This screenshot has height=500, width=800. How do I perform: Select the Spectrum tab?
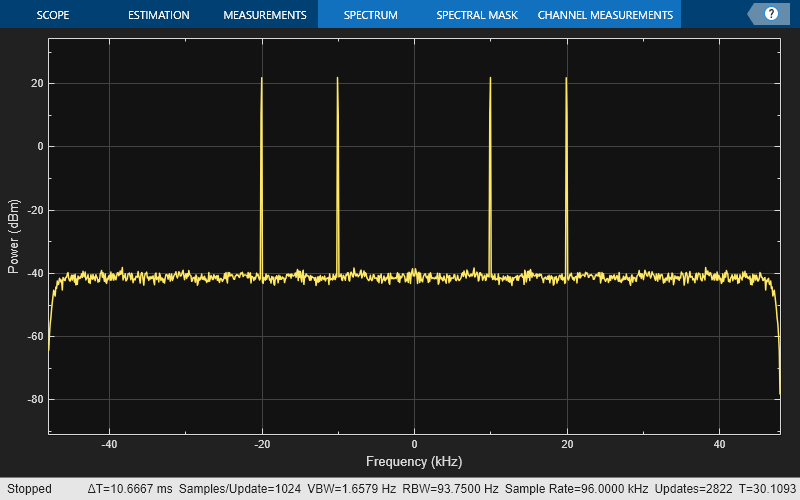[x=370, y=15]
